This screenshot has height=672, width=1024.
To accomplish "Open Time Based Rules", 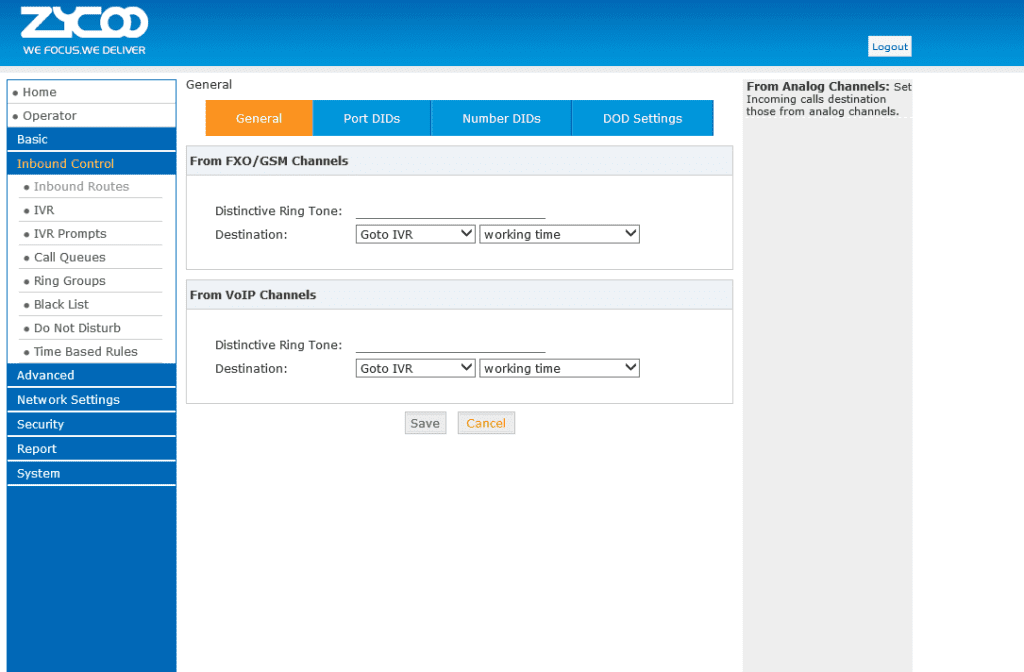I will (85, 352).
